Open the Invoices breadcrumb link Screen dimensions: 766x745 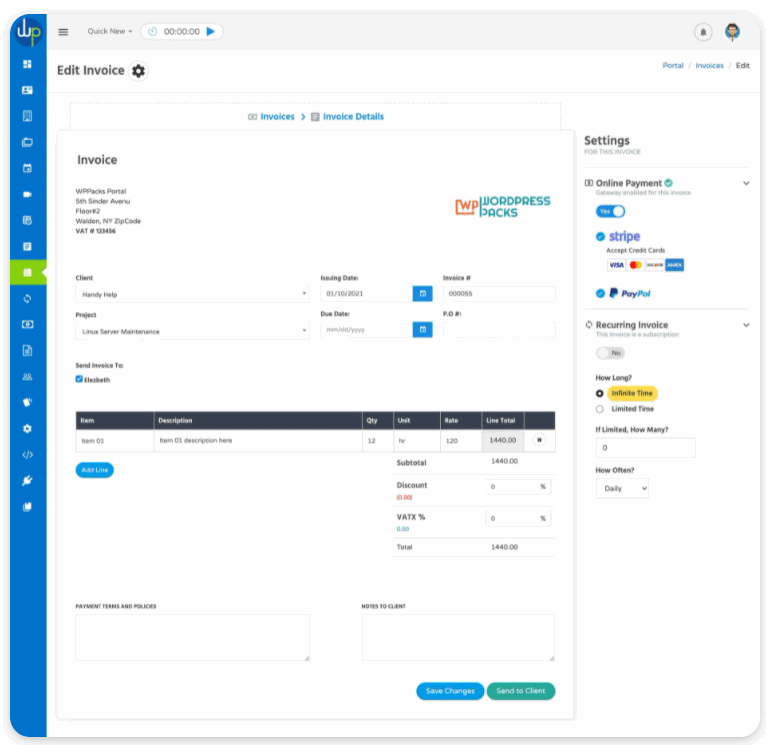tap(709, 65)
